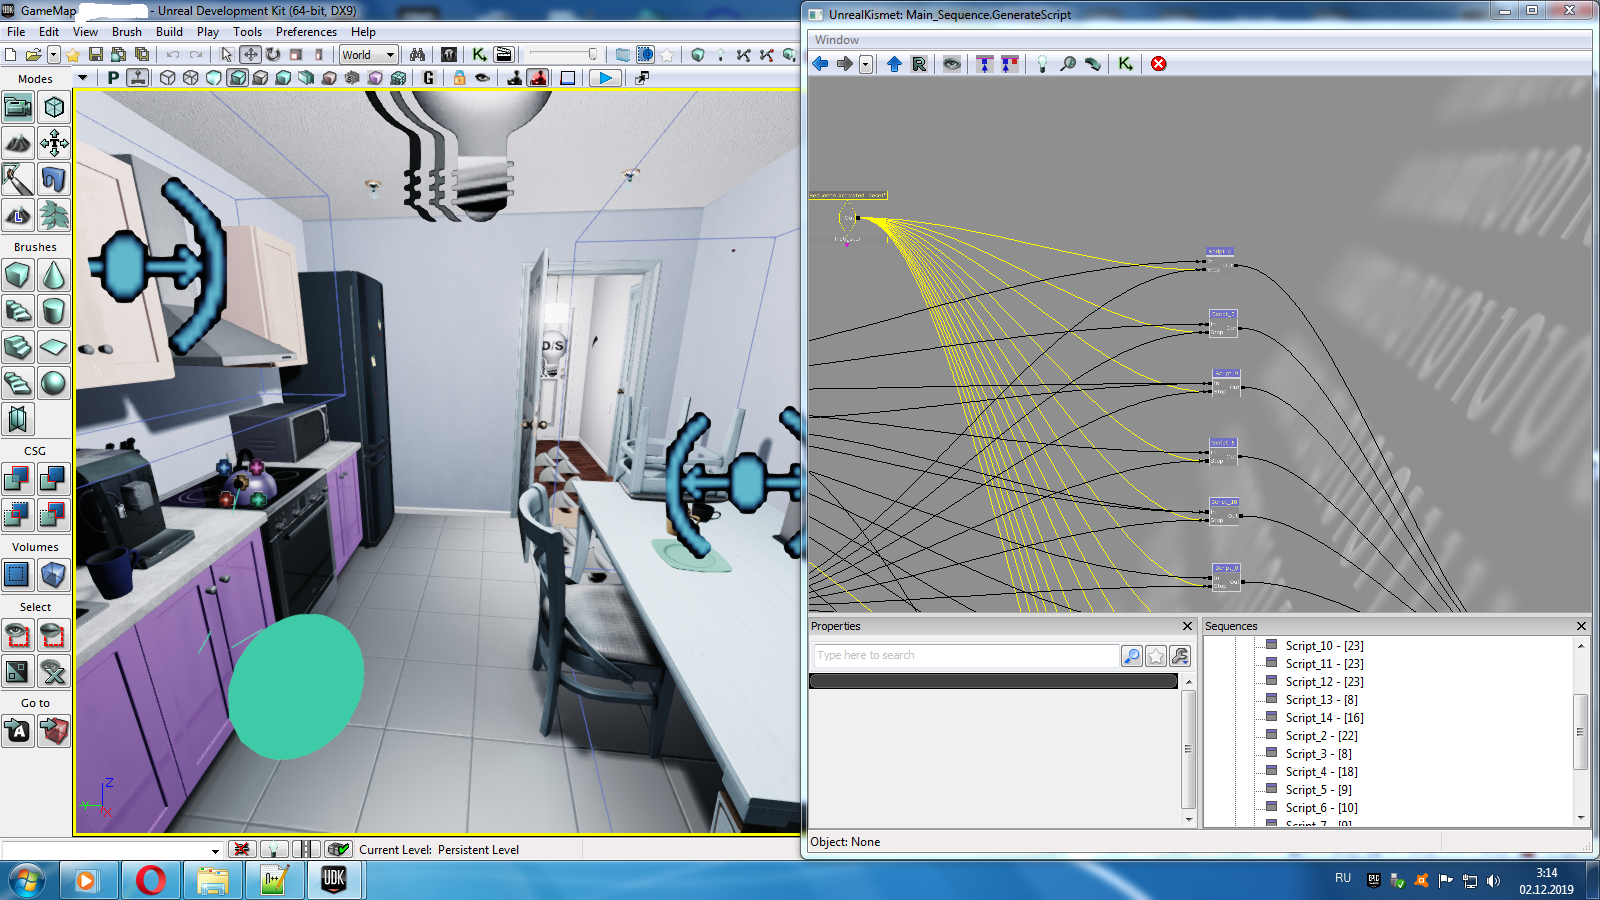Image resolution: width=1600 pixels, height=900 pixels.
Task: Open the status bar command dropdown arrow
Action: click(215, 851)
